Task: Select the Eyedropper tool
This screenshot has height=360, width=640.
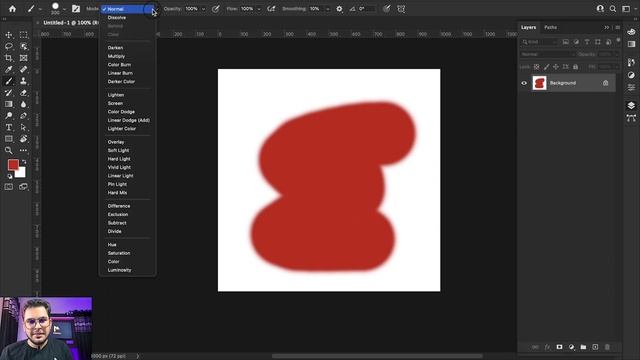Action: tap(9, 69)
